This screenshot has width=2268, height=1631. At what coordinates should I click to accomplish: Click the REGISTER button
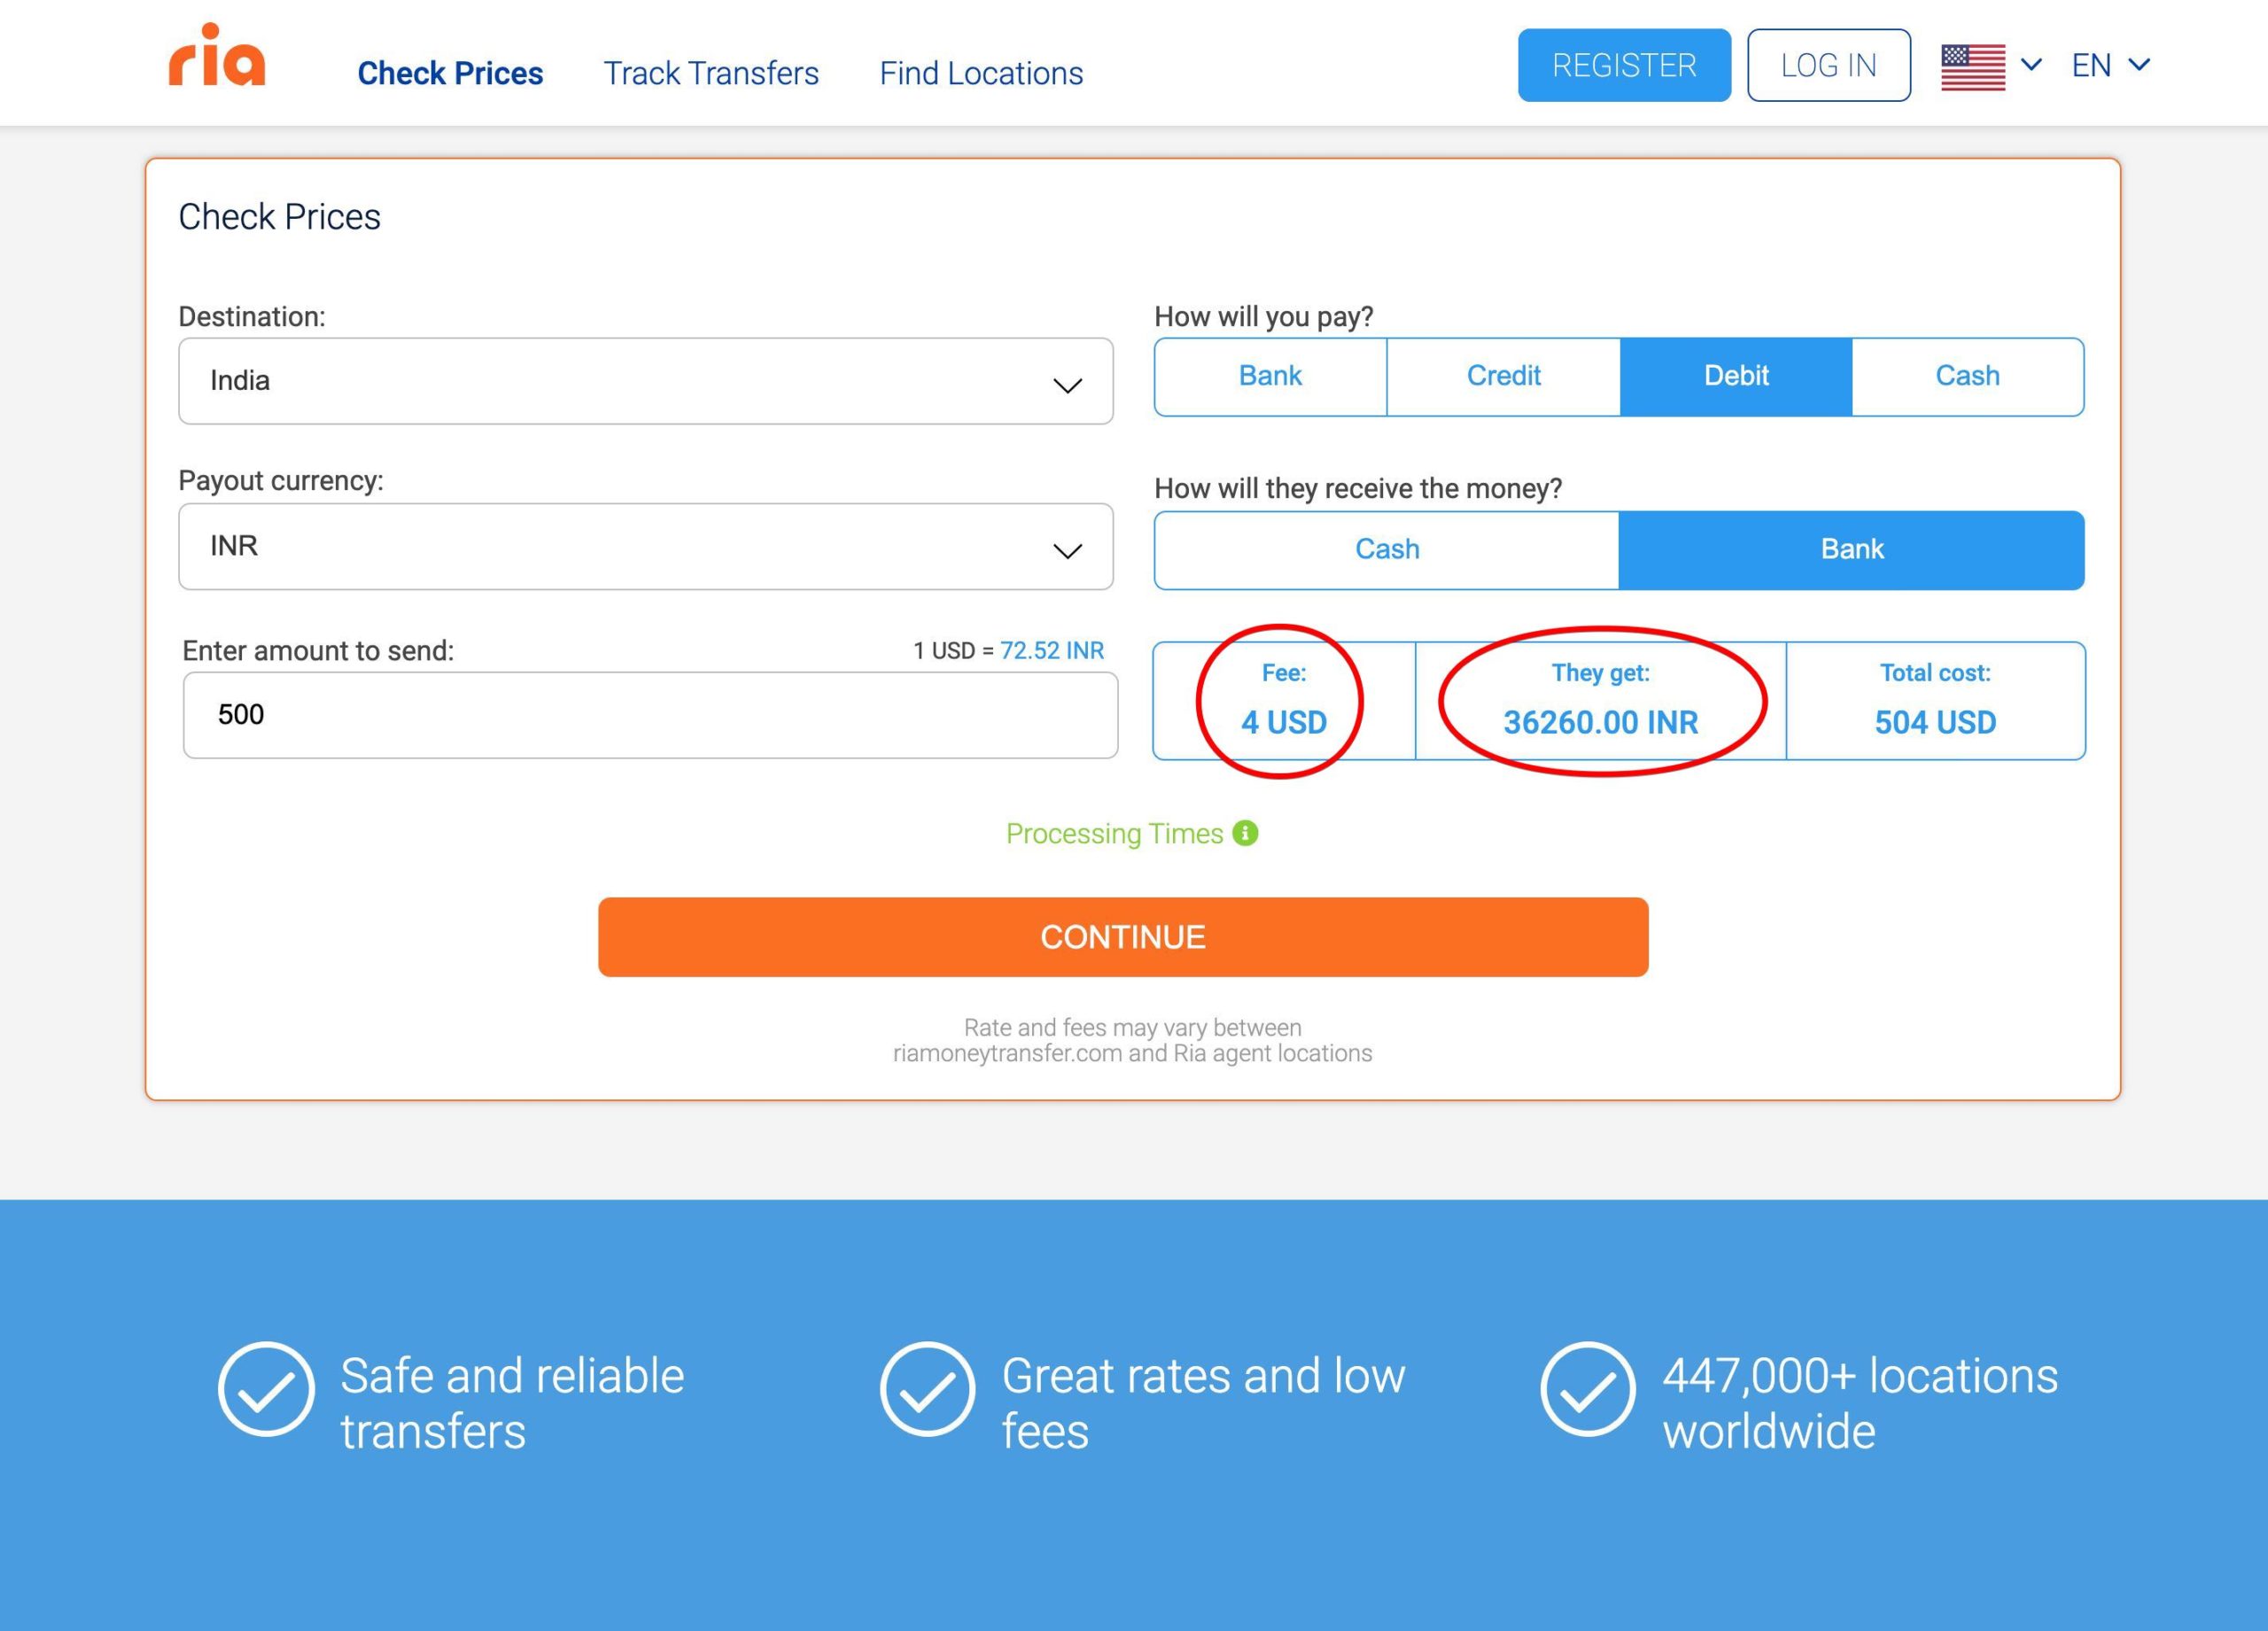1624,66
